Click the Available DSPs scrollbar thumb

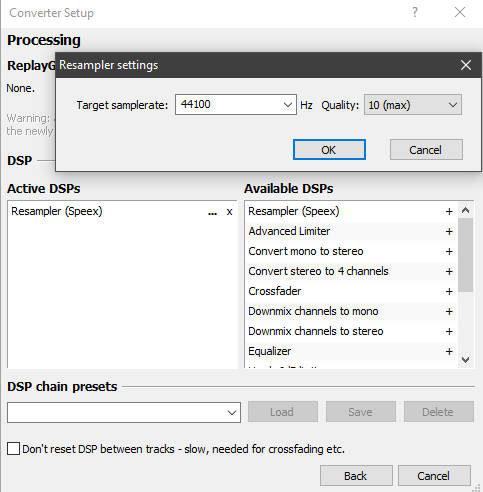click(x=465, y=255)
